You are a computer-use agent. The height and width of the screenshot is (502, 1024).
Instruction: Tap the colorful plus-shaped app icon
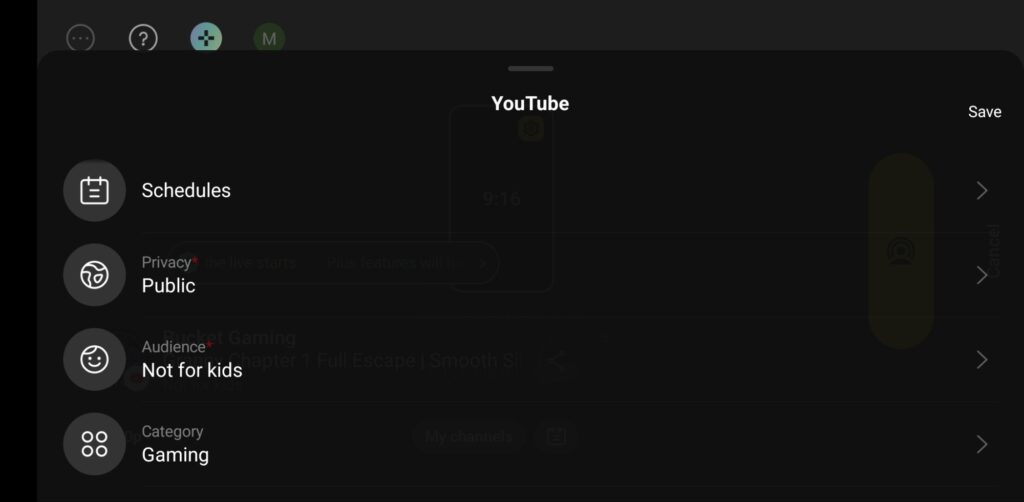206,39
